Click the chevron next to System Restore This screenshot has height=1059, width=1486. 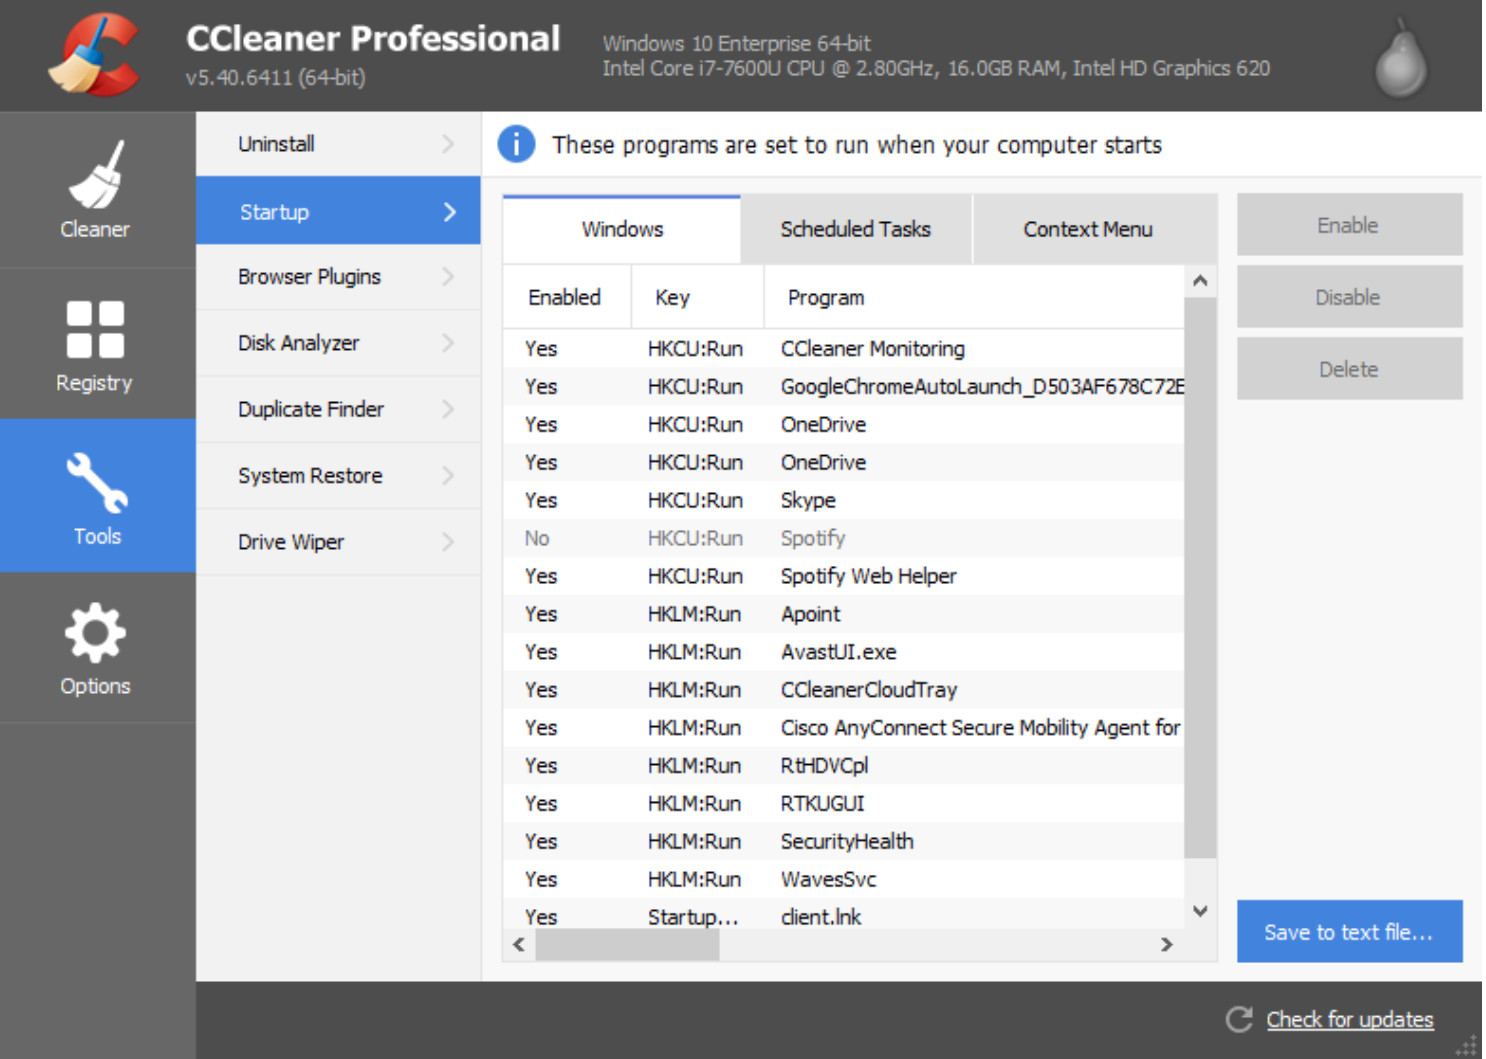click(x=448, y=475)
